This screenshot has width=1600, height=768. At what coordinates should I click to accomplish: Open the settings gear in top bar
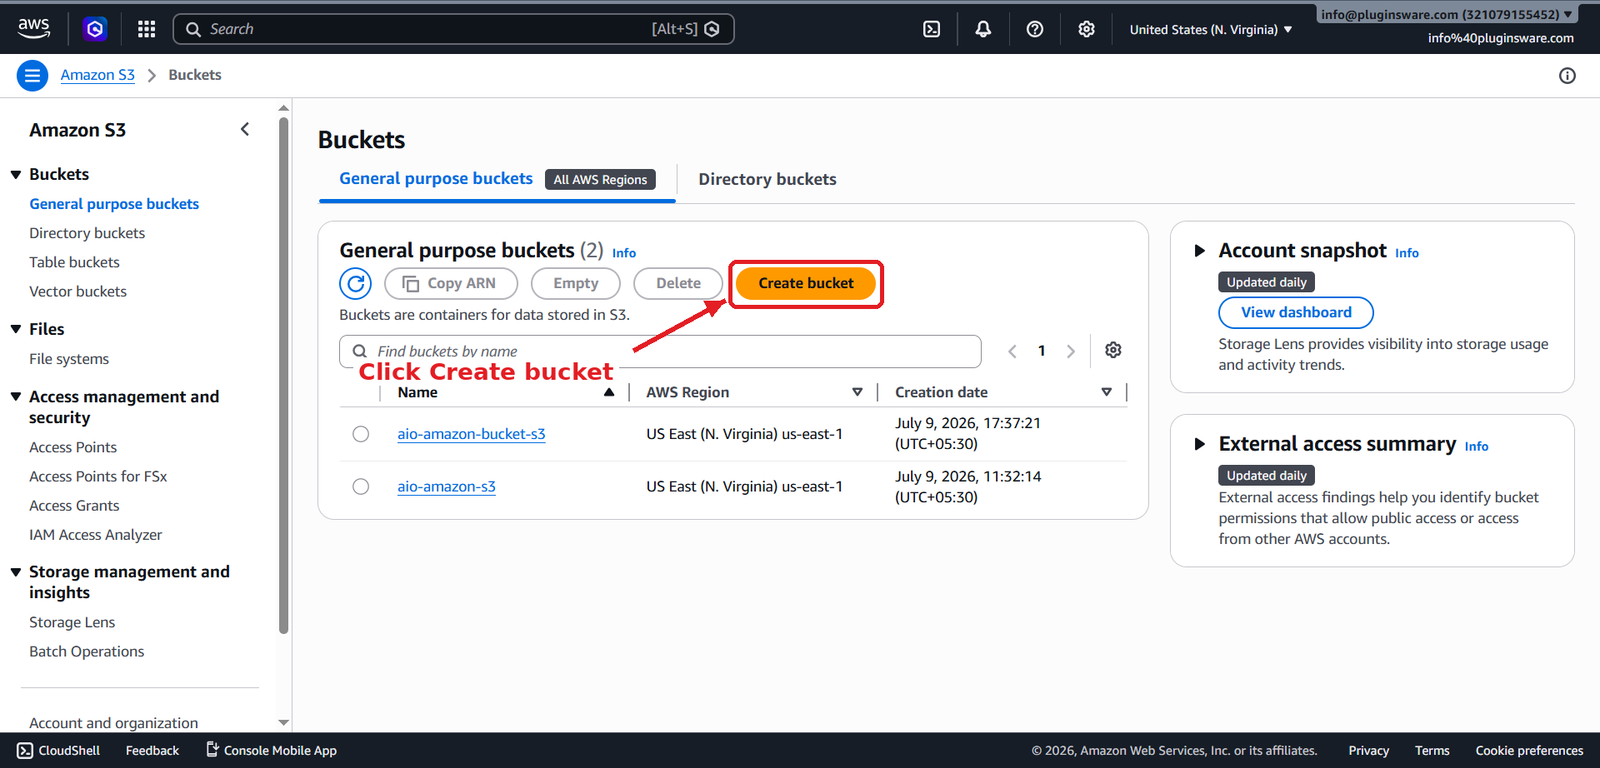[1087, 29]
